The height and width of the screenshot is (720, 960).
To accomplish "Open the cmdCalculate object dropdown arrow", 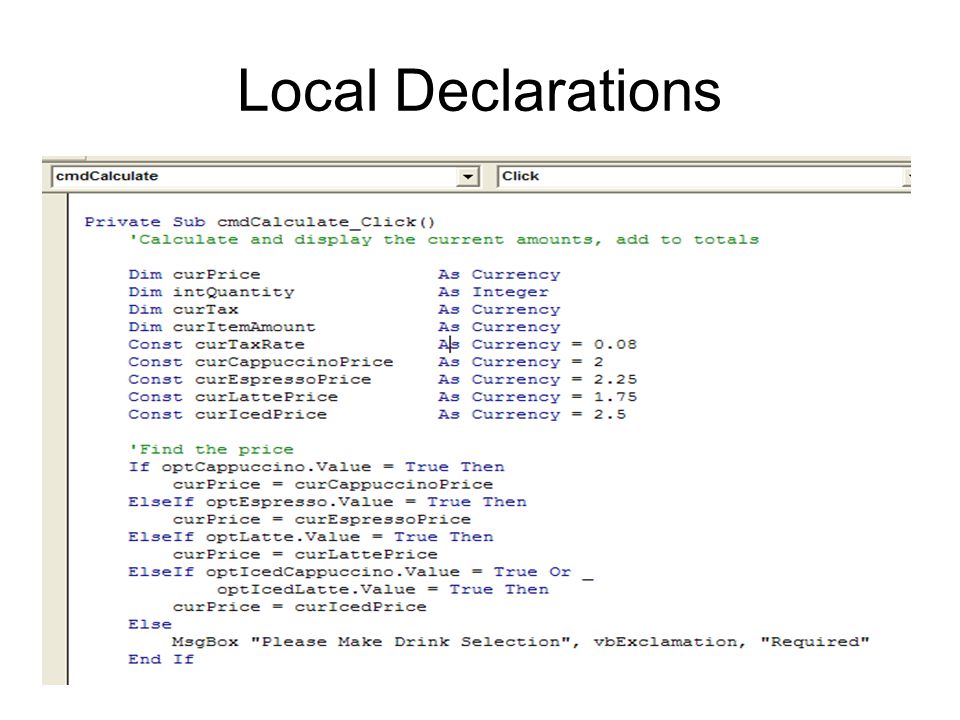I will point(468,177).
